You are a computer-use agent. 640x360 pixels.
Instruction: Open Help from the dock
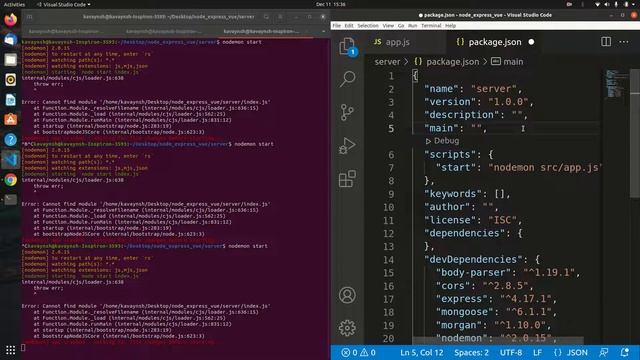[x=11, y=140]
